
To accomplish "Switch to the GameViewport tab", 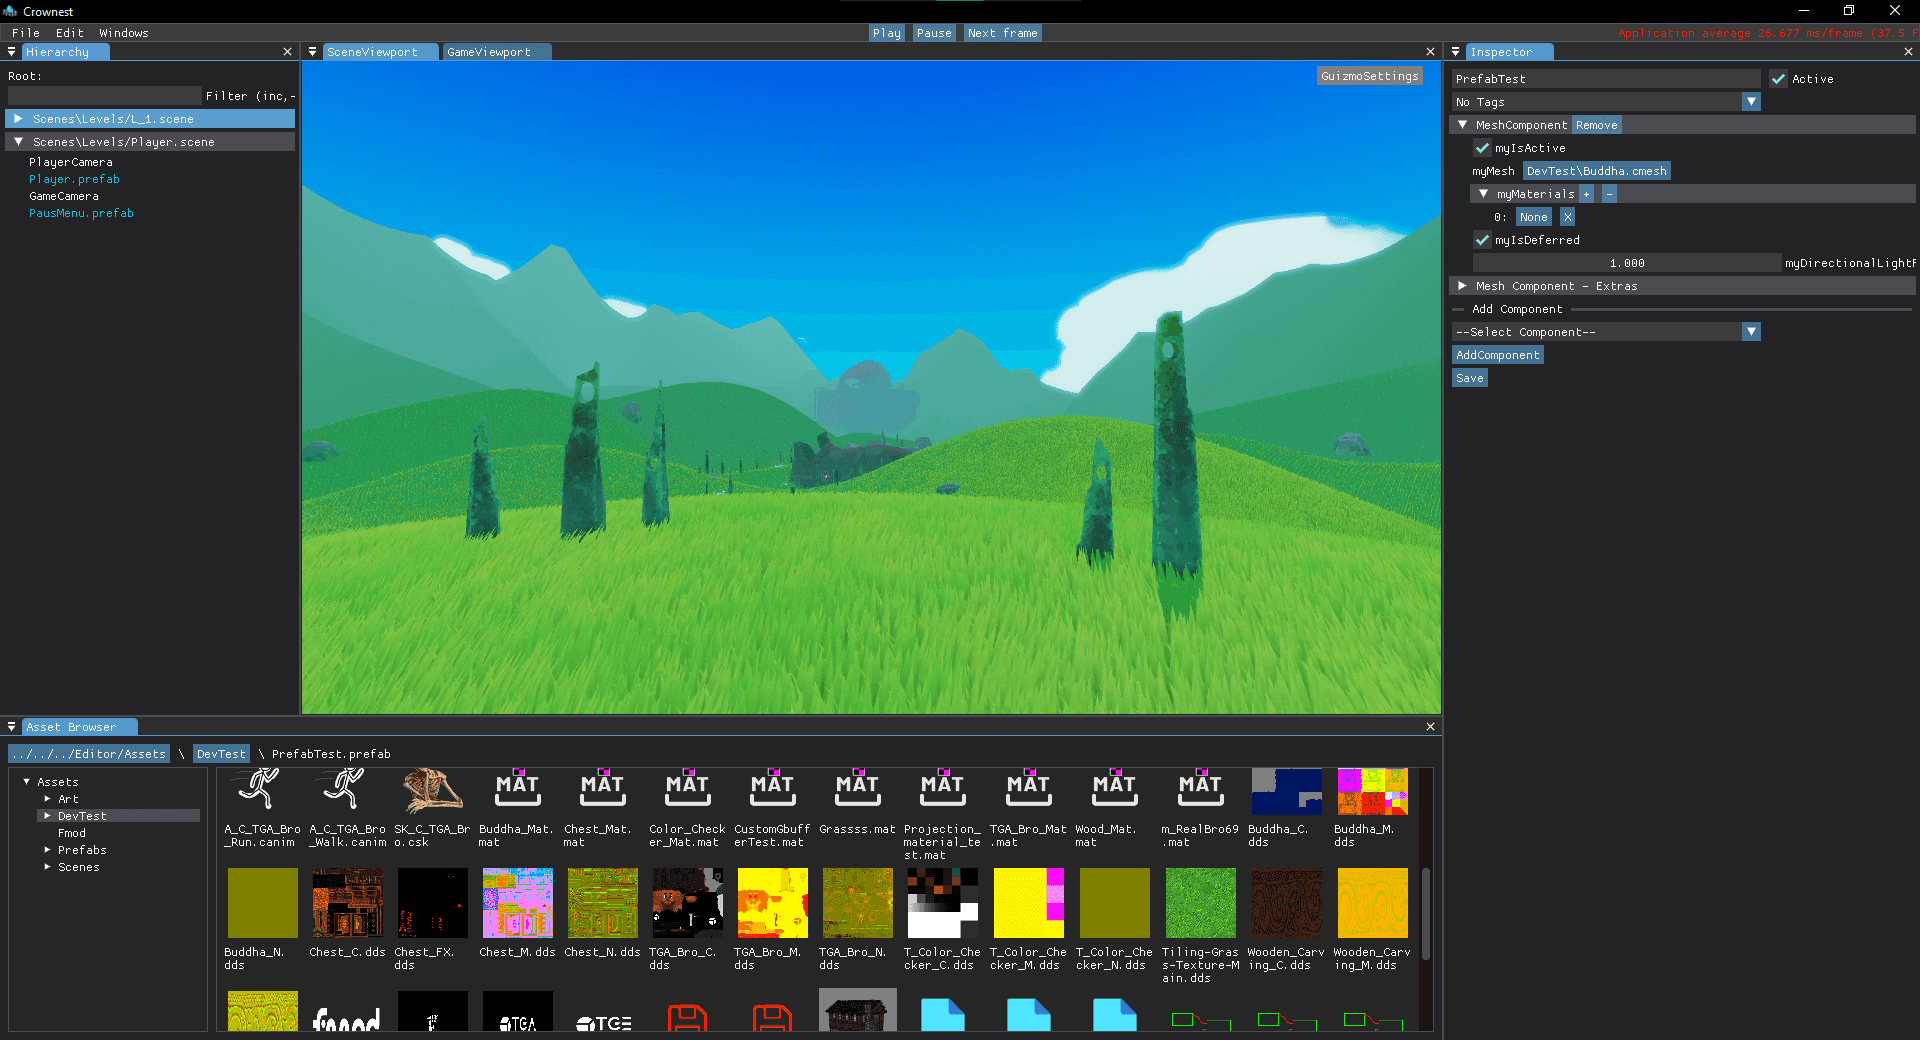I will (489, 52).
